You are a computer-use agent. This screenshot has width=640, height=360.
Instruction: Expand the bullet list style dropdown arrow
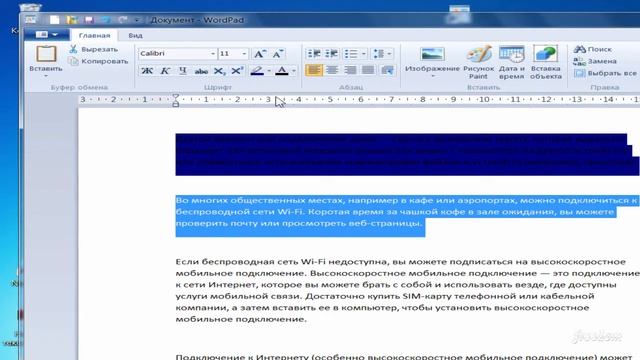click(363, 53)
